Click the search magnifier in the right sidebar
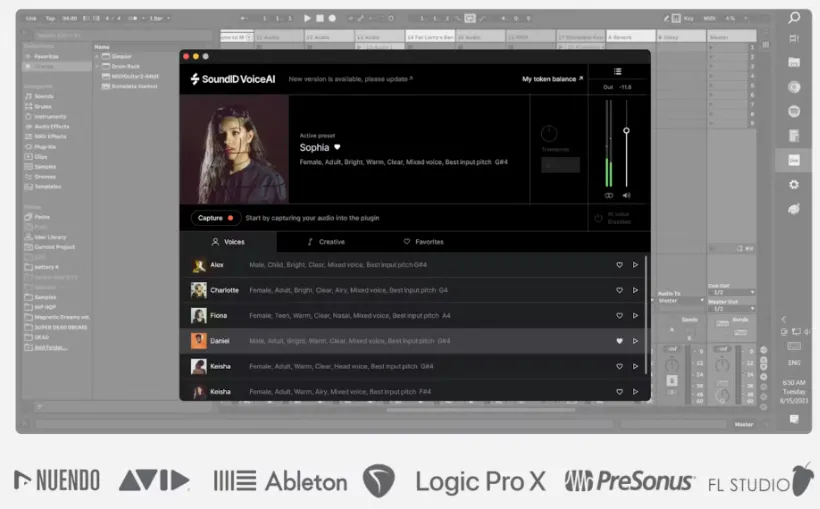 click(x=794, y=18)
